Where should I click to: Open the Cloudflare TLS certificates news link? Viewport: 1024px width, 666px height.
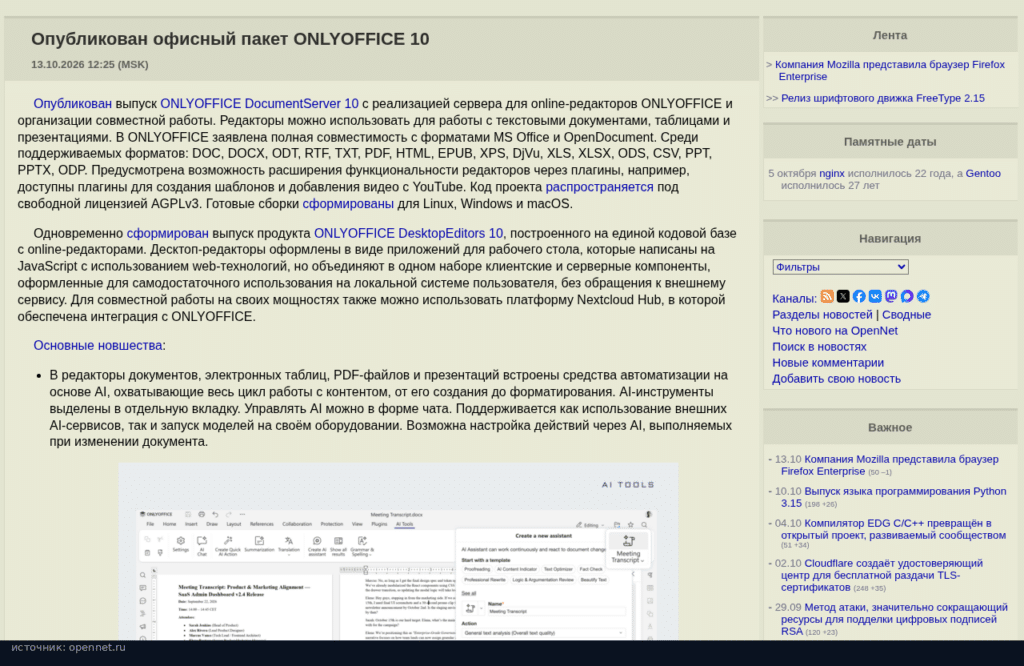click(882, 575)
